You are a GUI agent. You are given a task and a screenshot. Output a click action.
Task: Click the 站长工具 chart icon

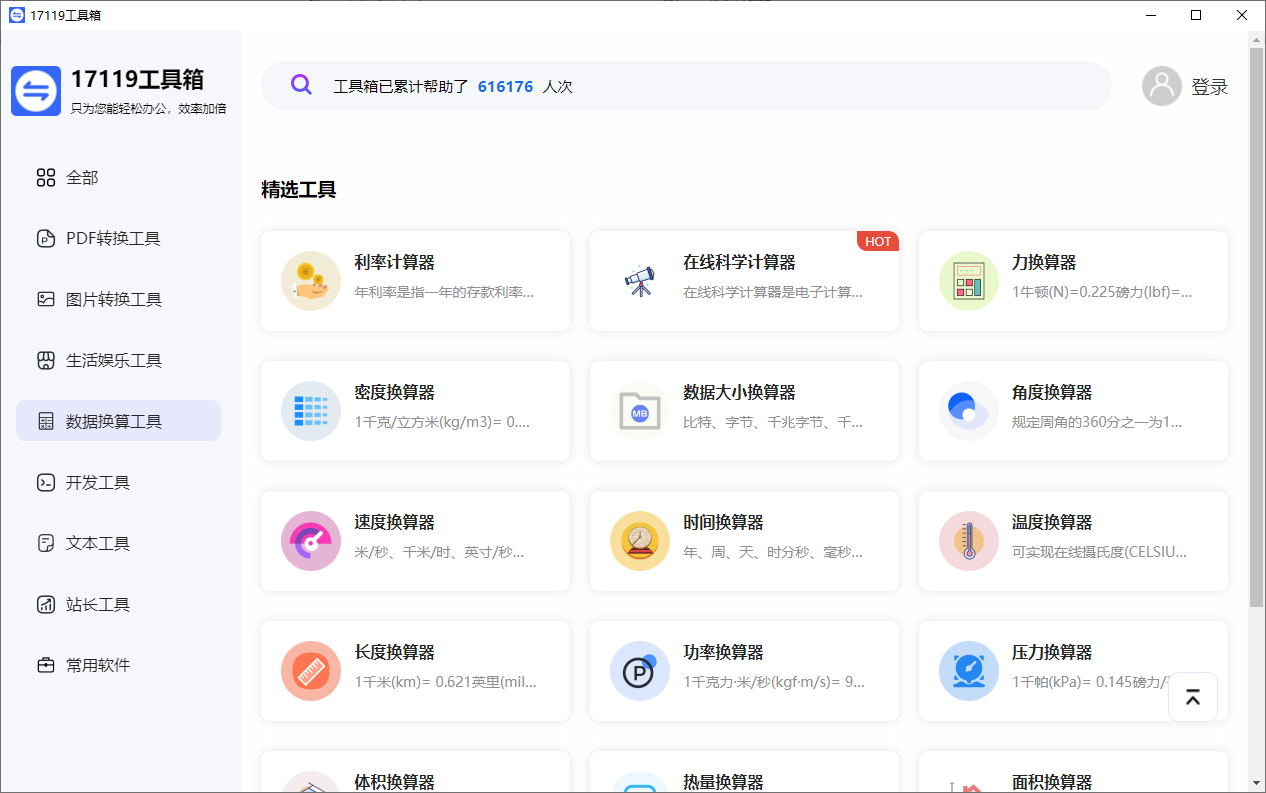[46, 604]
